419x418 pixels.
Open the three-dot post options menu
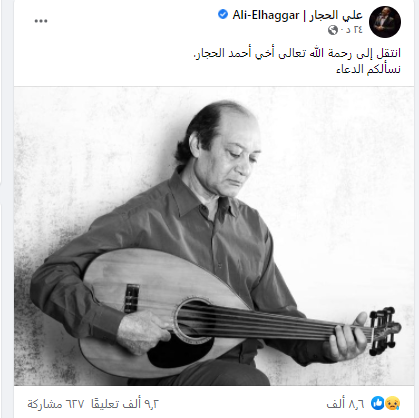coord(41,21)
